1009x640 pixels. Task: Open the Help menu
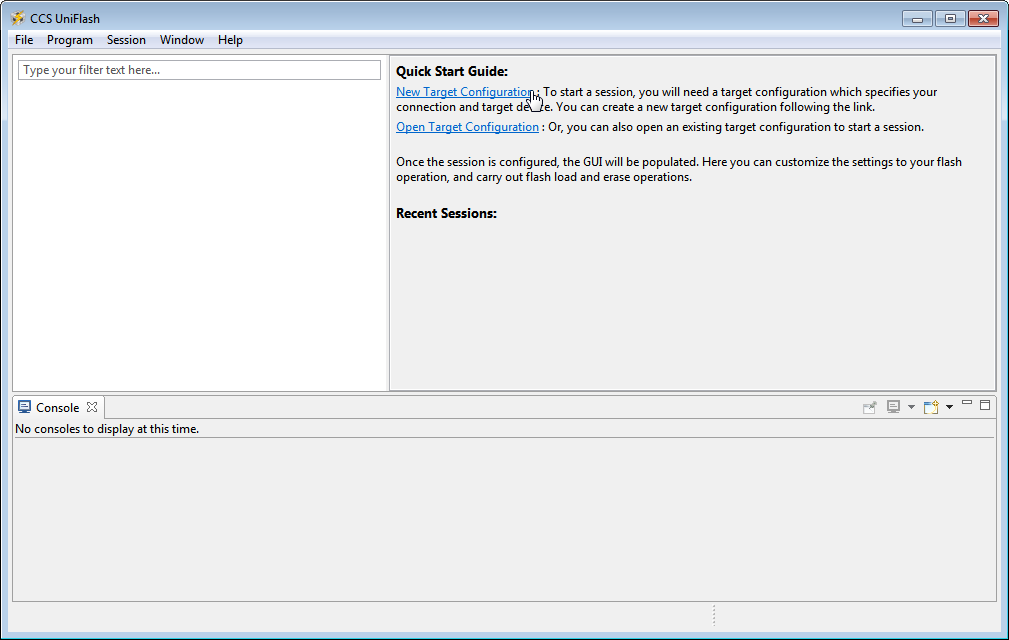pos(230,40)
